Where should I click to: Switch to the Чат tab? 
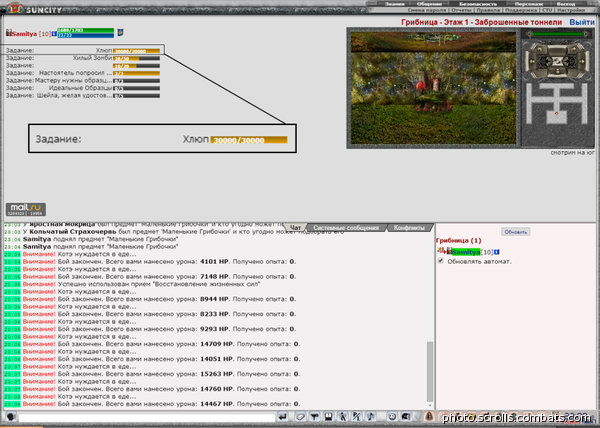(295, 228)
